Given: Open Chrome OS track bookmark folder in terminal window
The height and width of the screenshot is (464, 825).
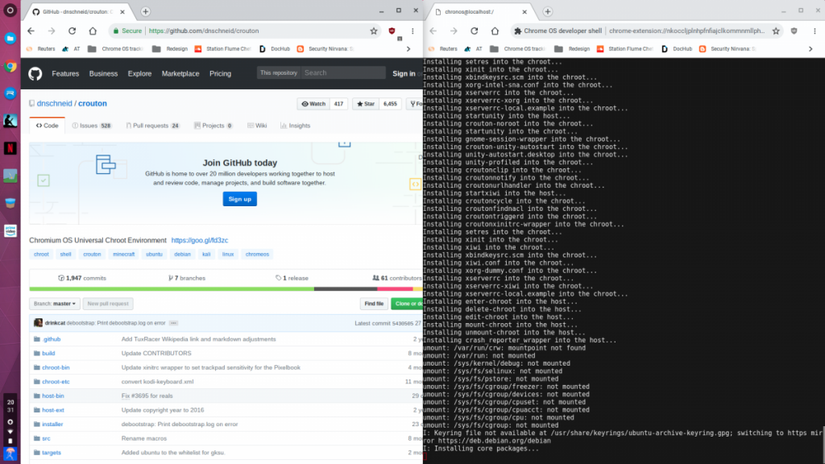Looking at the screenshot, I should 517,49.
